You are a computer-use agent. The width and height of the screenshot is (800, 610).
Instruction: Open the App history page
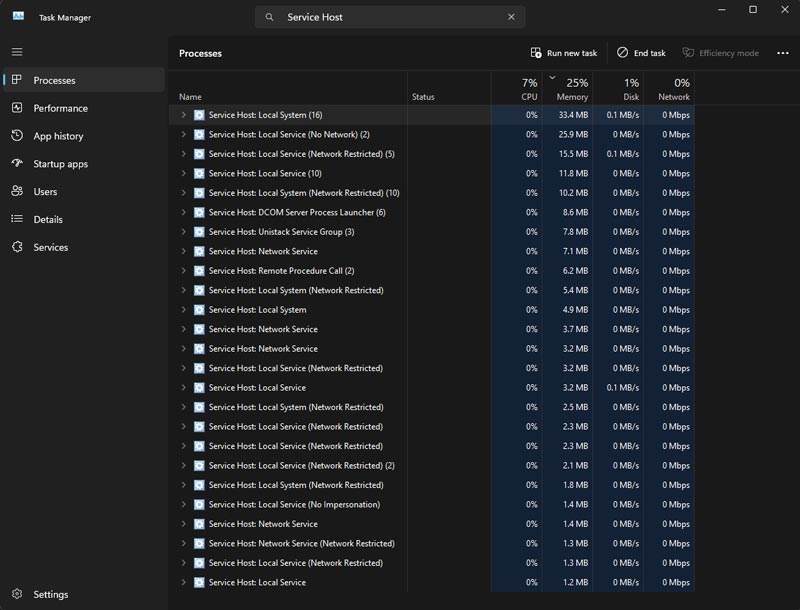(x=84, y=136)
